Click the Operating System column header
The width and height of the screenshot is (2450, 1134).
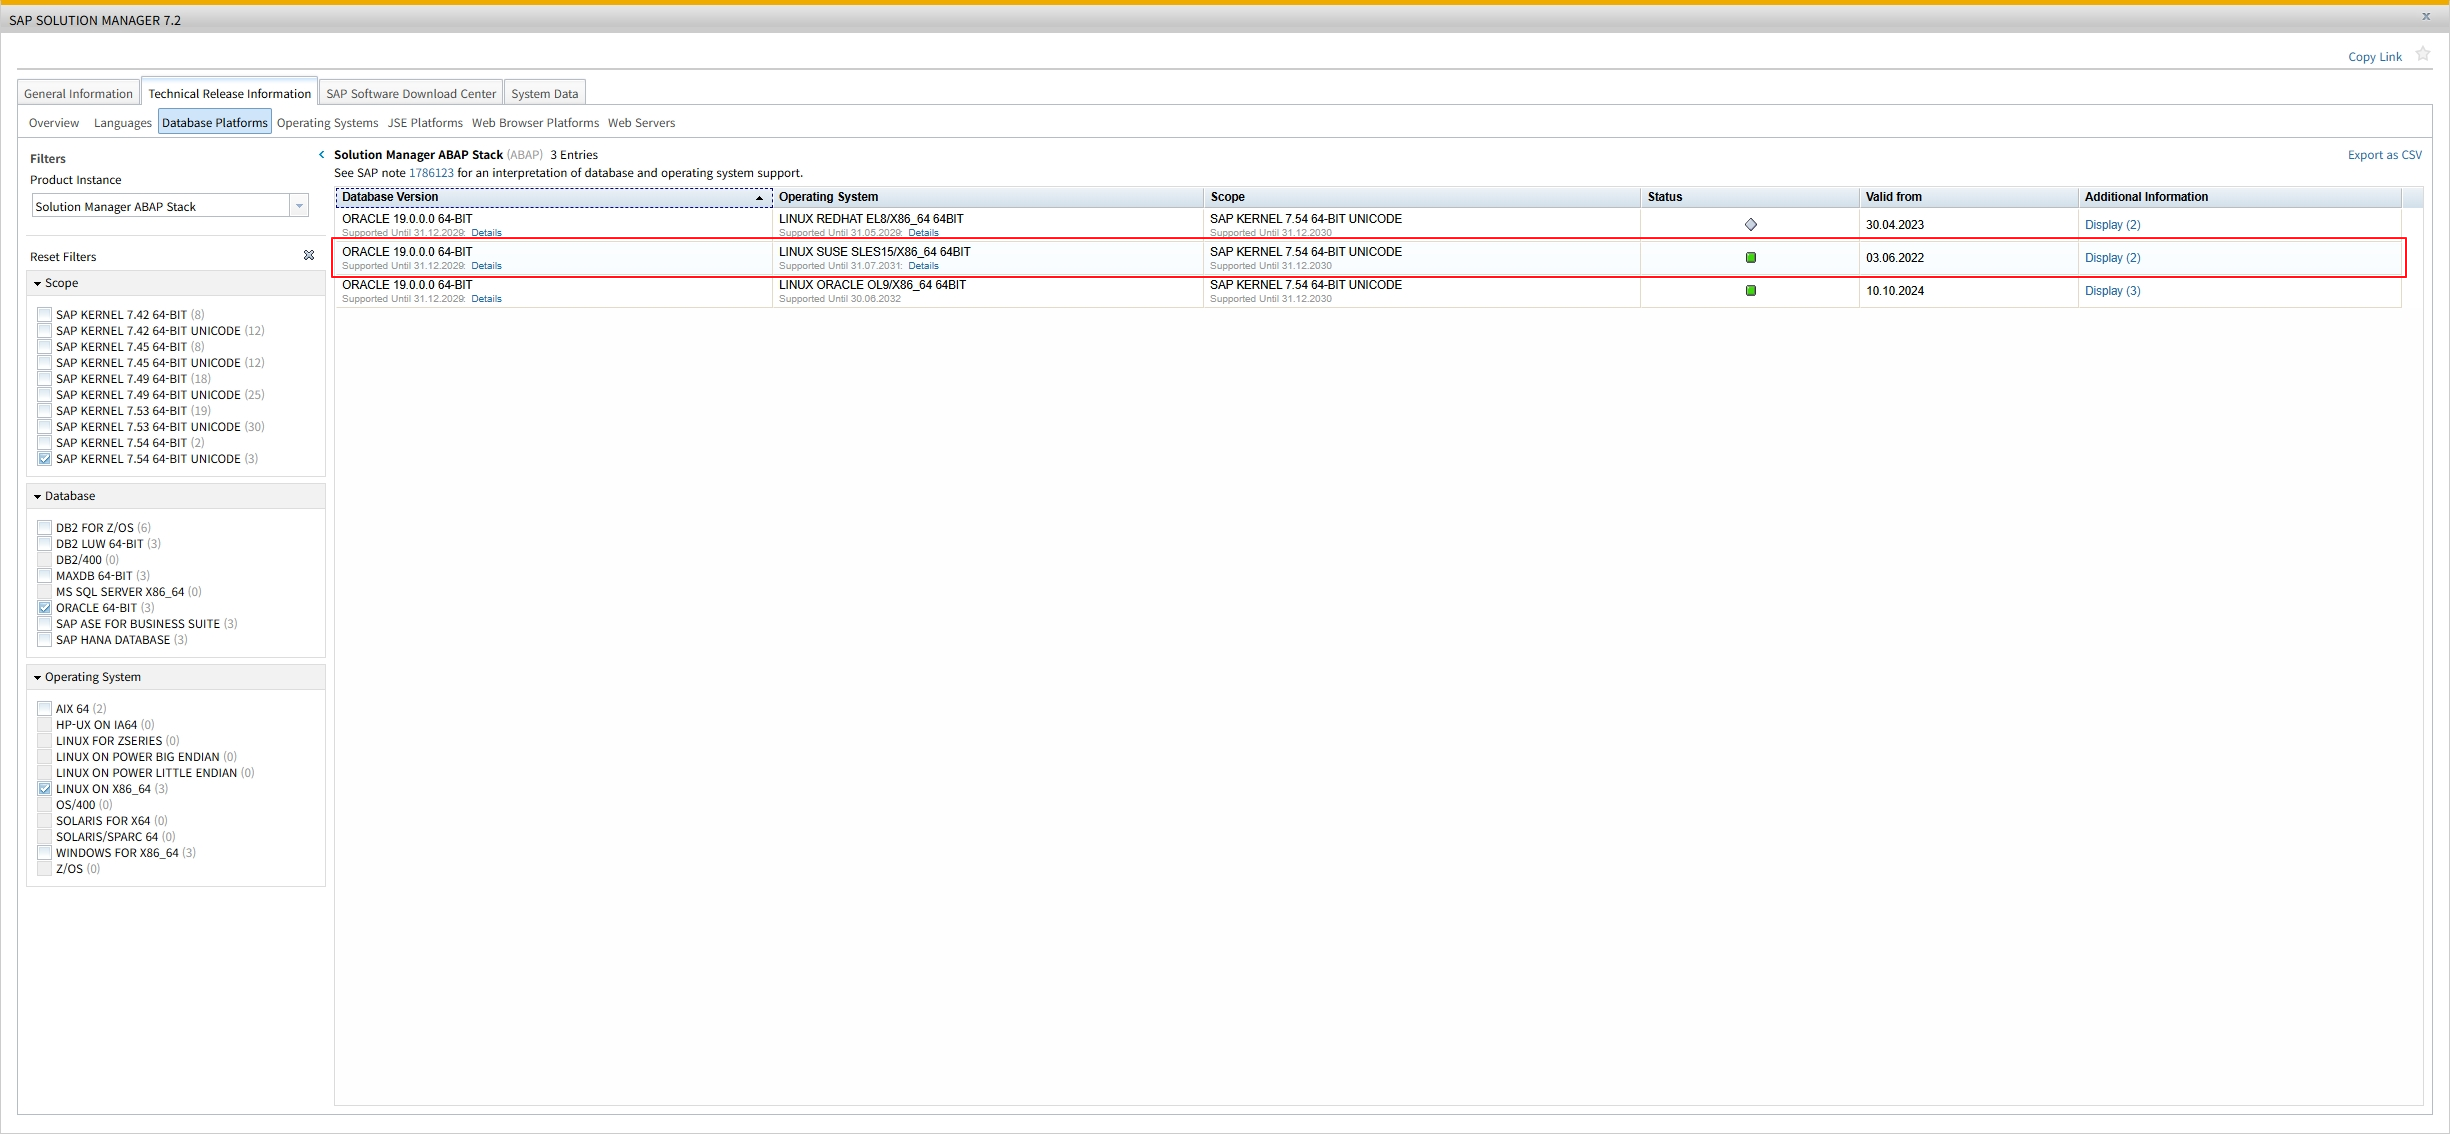pyautogui.click(x=987, y=197)
